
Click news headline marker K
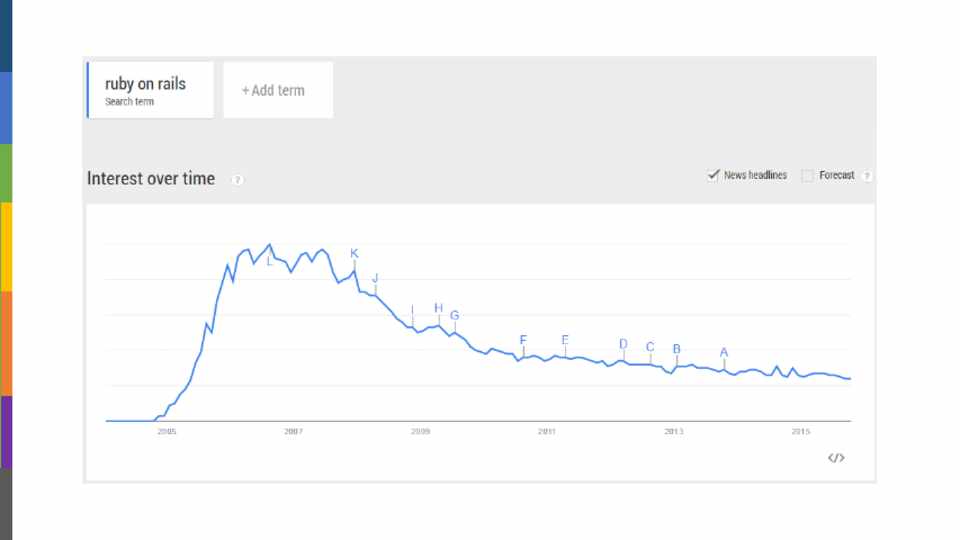[354, 254]
